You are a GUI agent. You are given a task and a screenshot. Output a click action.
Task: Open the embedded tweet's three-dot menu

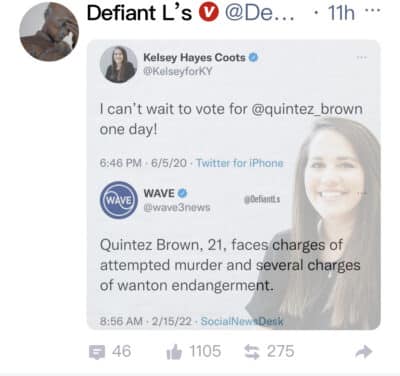(362, 58)
